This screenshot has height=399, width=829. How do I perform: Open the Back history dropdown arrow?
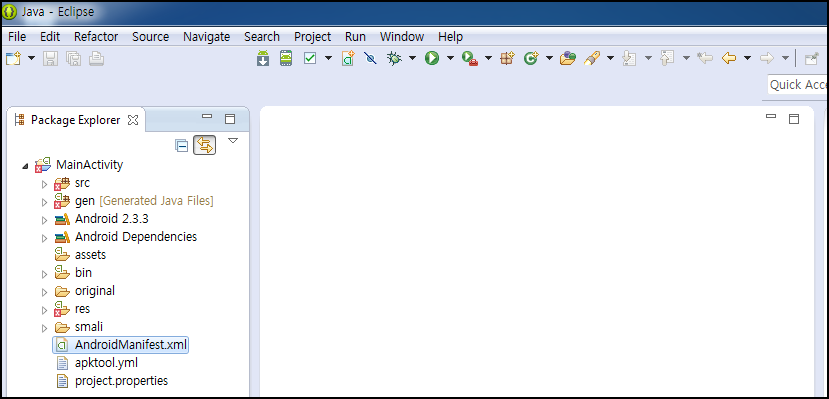pyautogui.click(x=747, y=58)
